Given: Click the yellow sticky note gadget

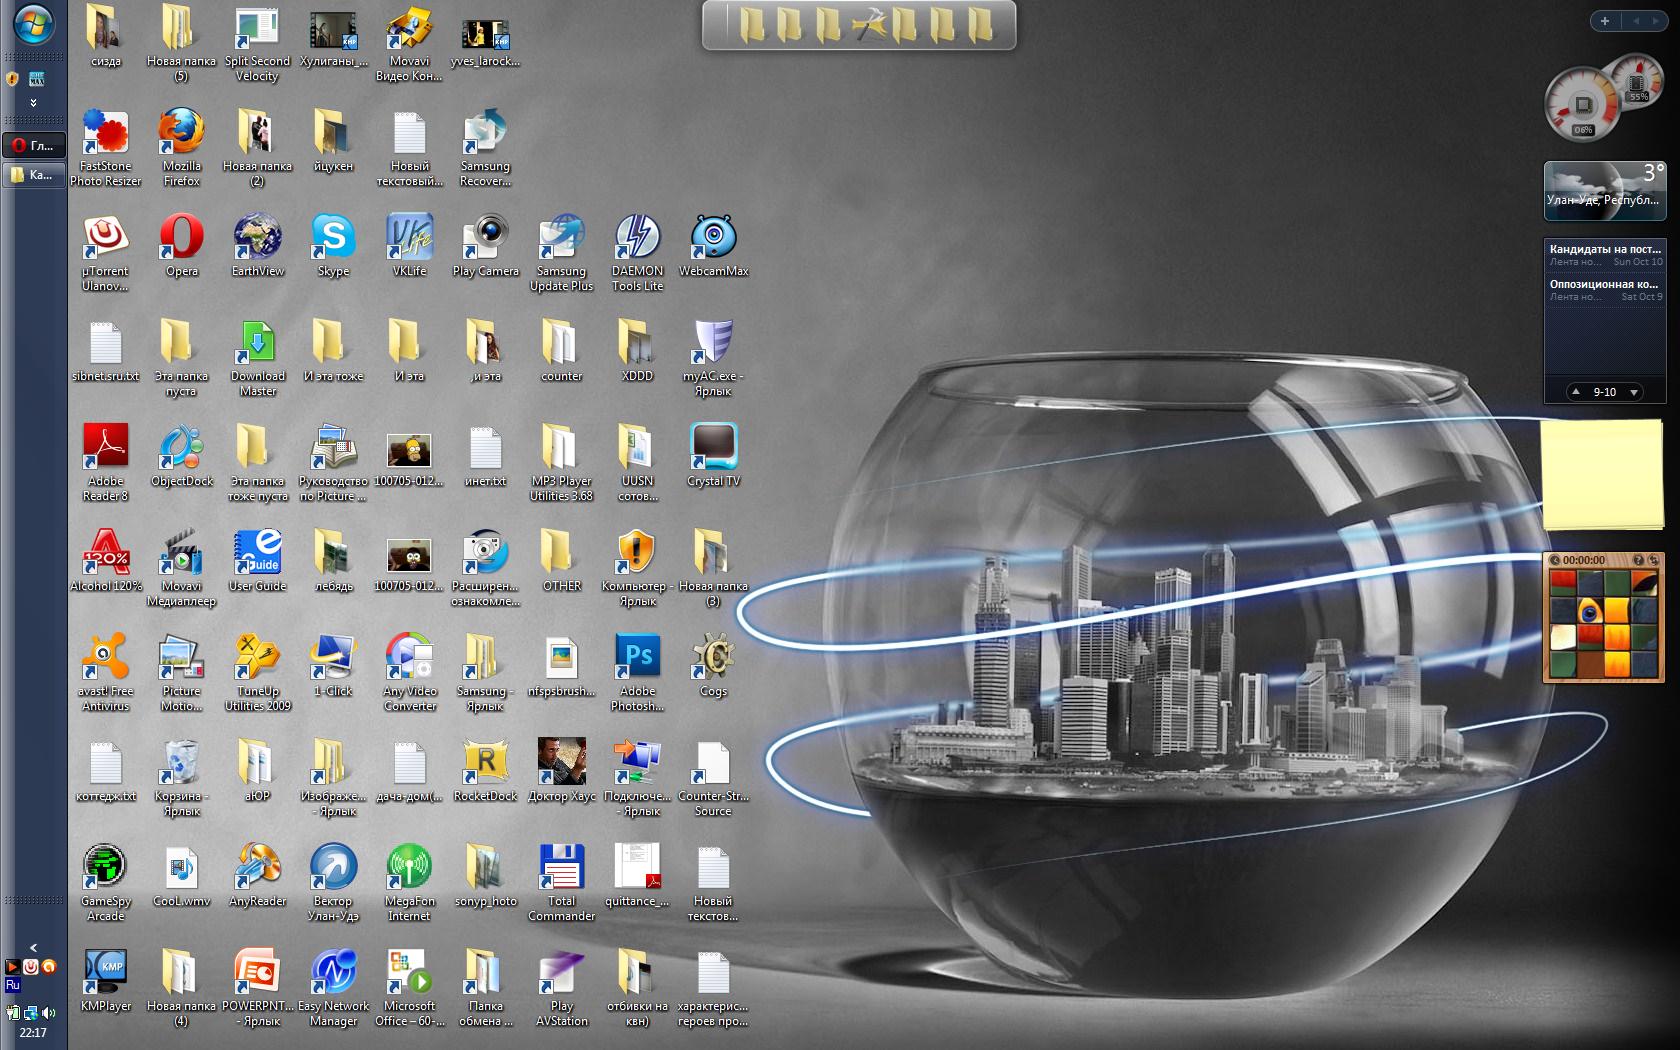Looking at the screenshot, I should [1603, 475].
